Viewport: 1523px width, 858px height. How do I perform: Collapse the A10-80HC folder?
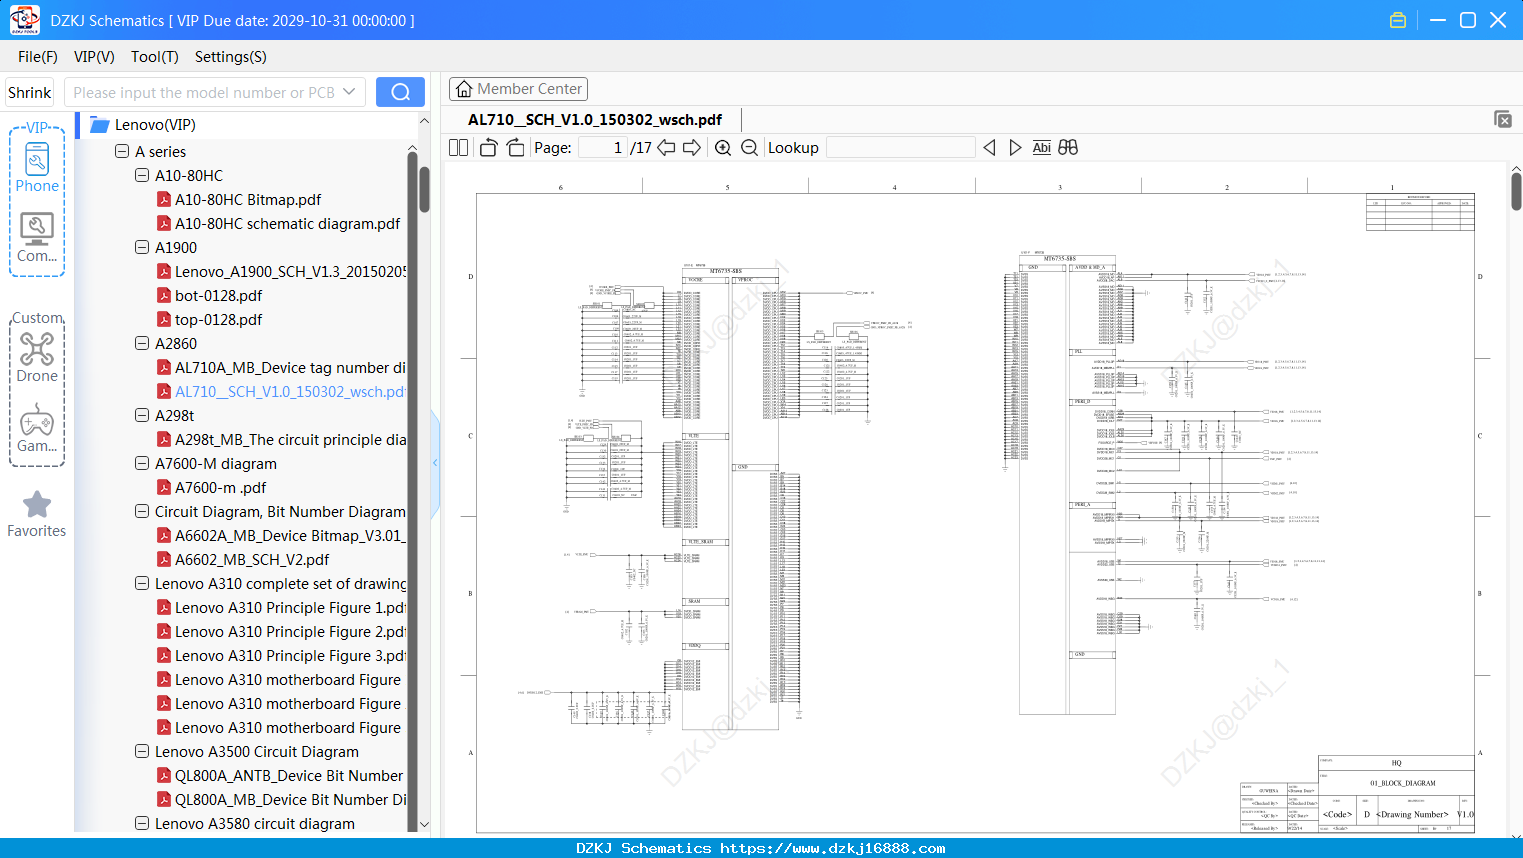point(142,175)
